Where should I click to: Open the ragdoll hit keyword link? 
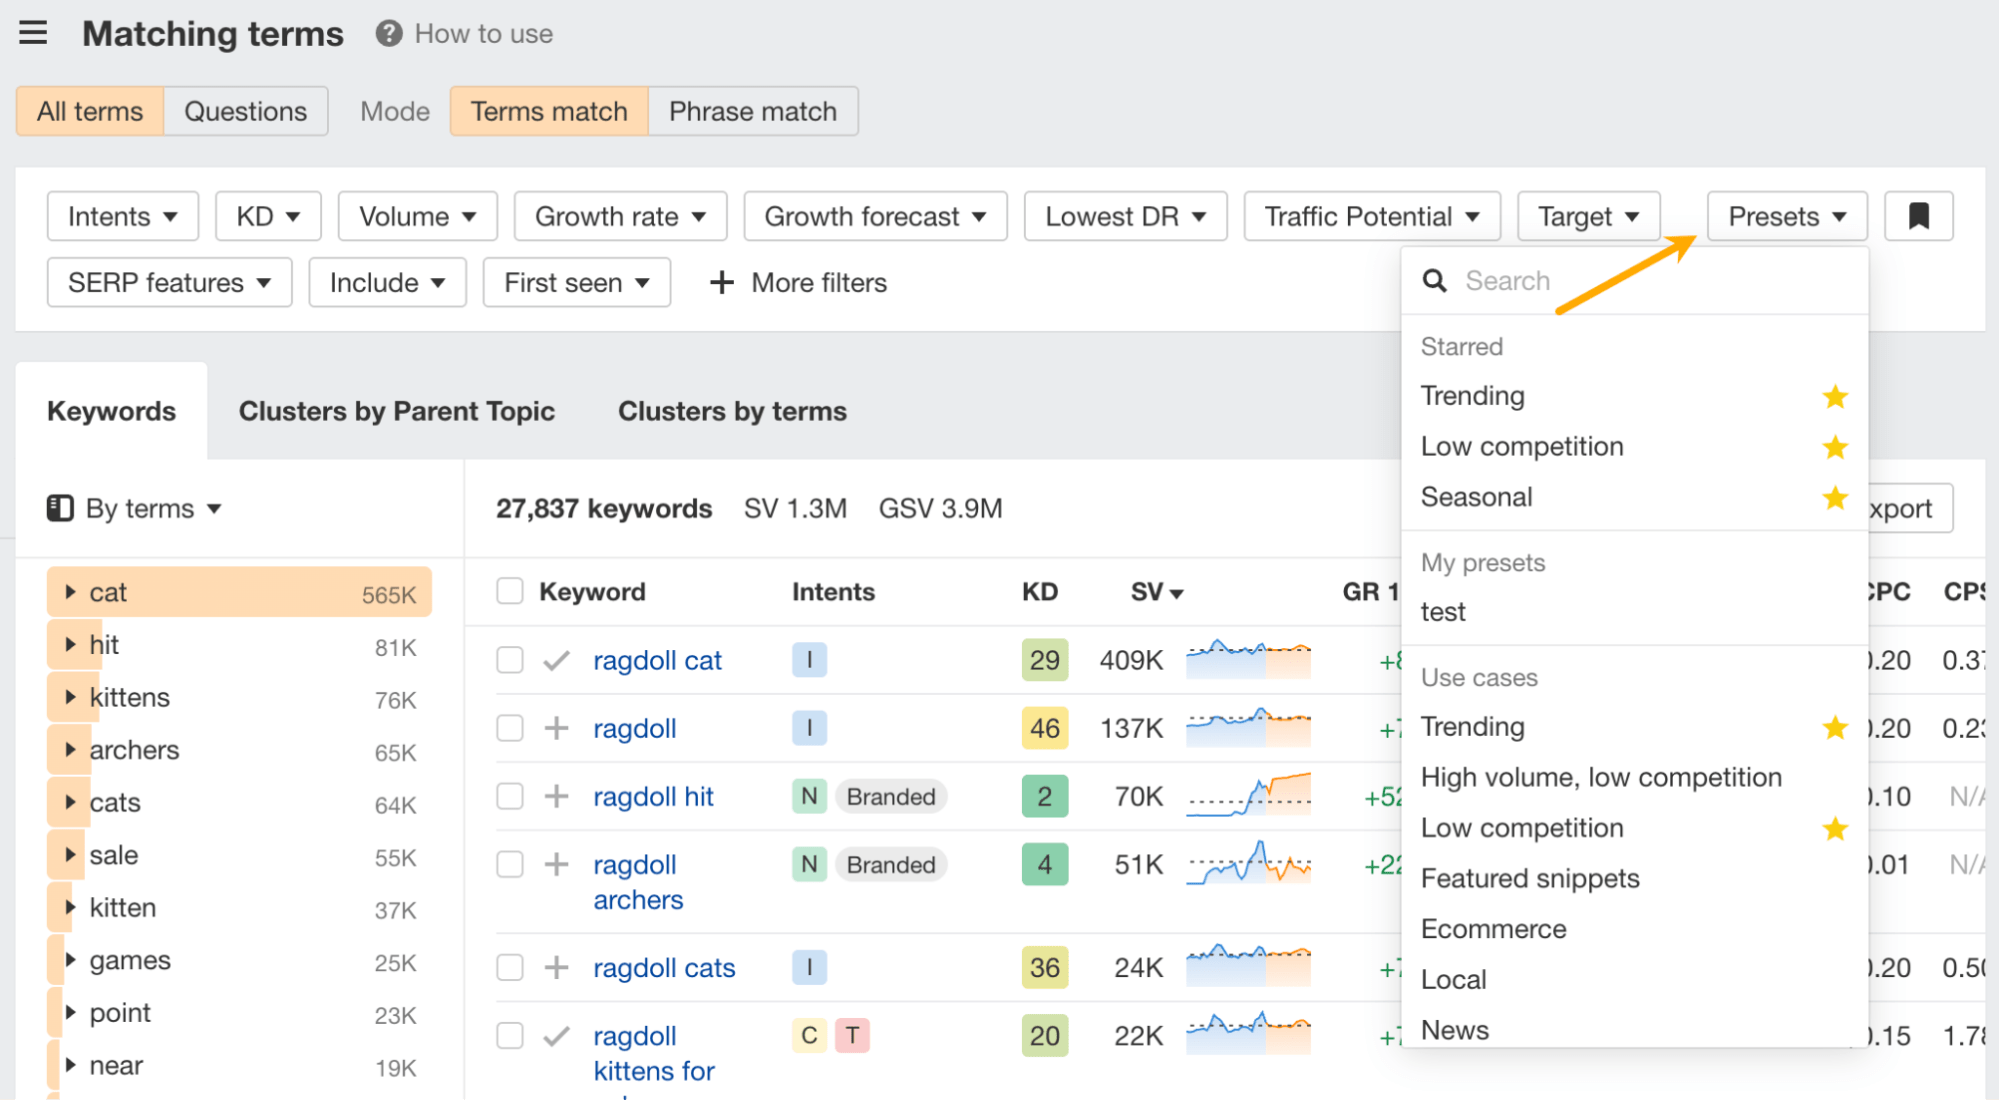[652, 796]
